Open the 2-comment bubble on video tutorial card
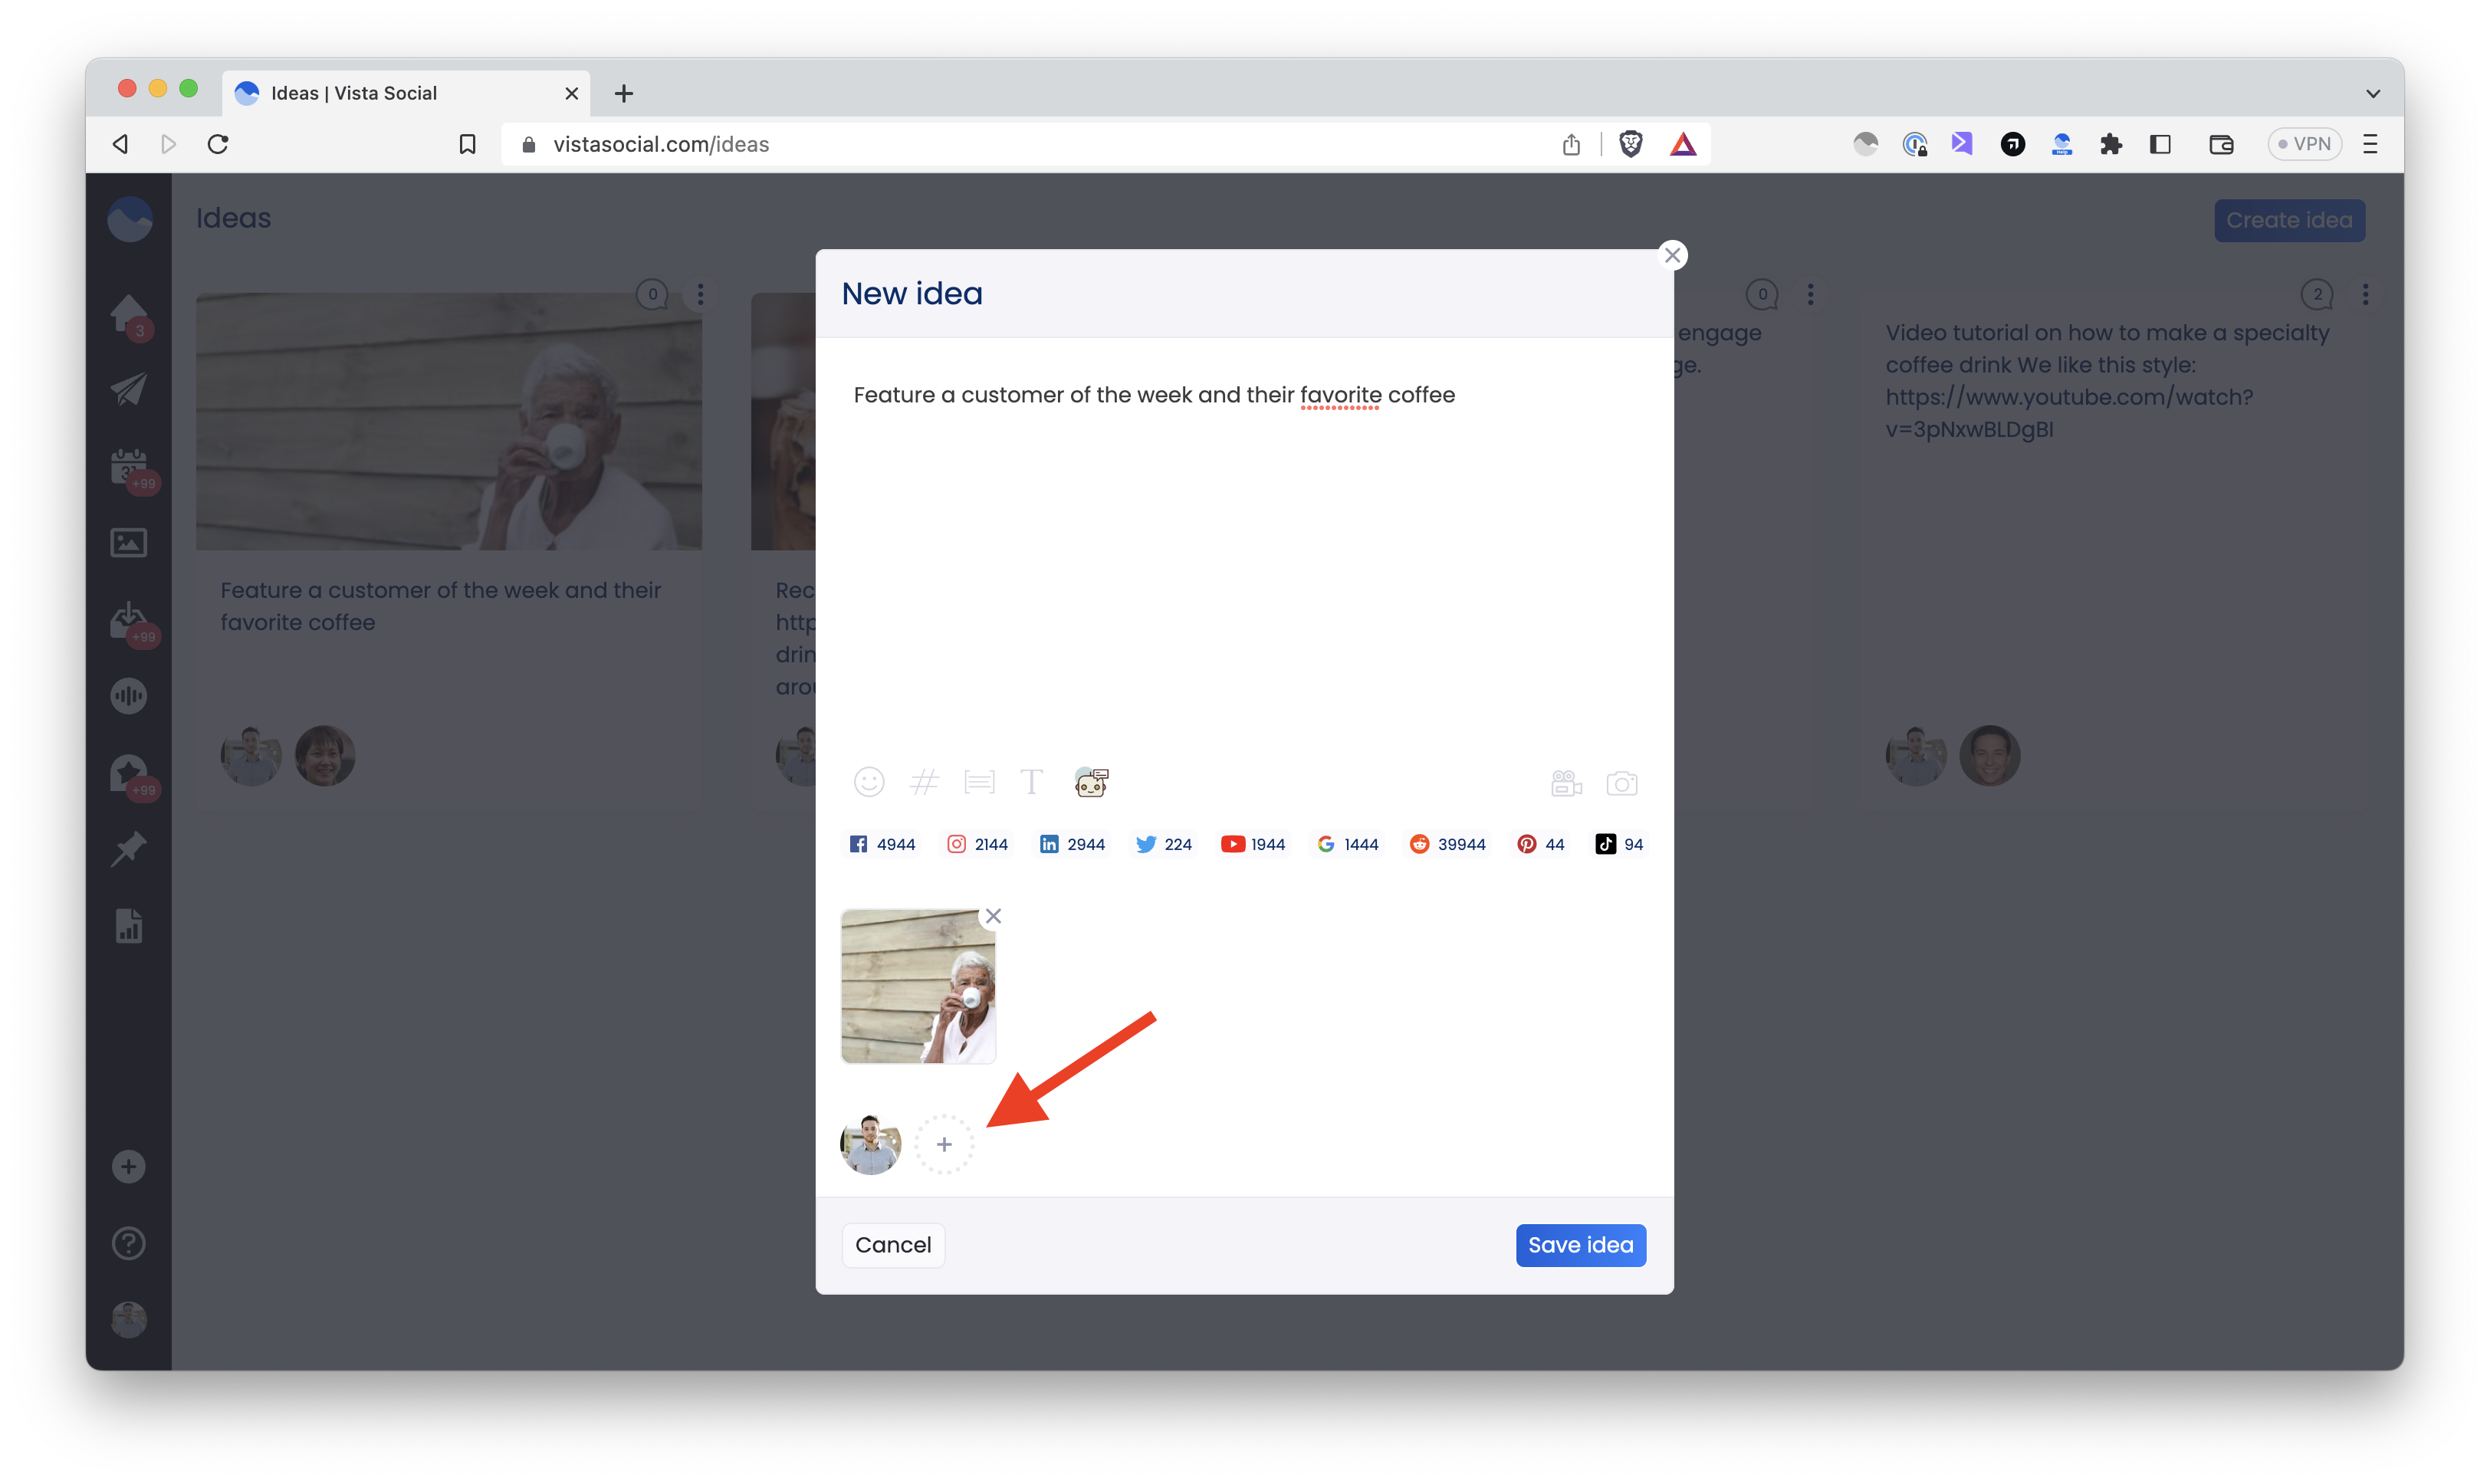2490x1484 pixels. click(x=2317, y=294)
